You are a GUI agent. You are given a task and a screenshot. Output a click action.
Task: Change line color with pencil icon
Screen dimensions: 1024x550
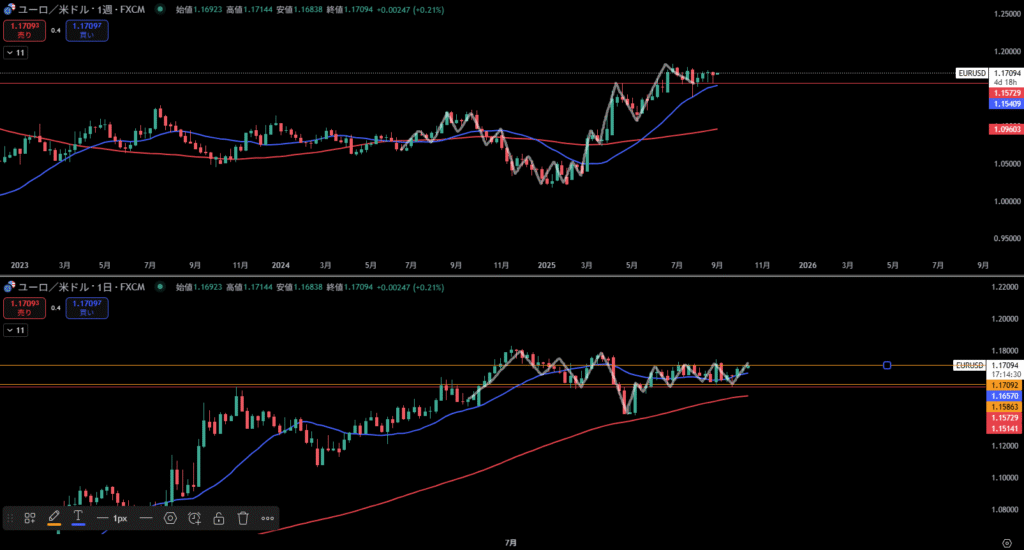click(x=54, y=517)
